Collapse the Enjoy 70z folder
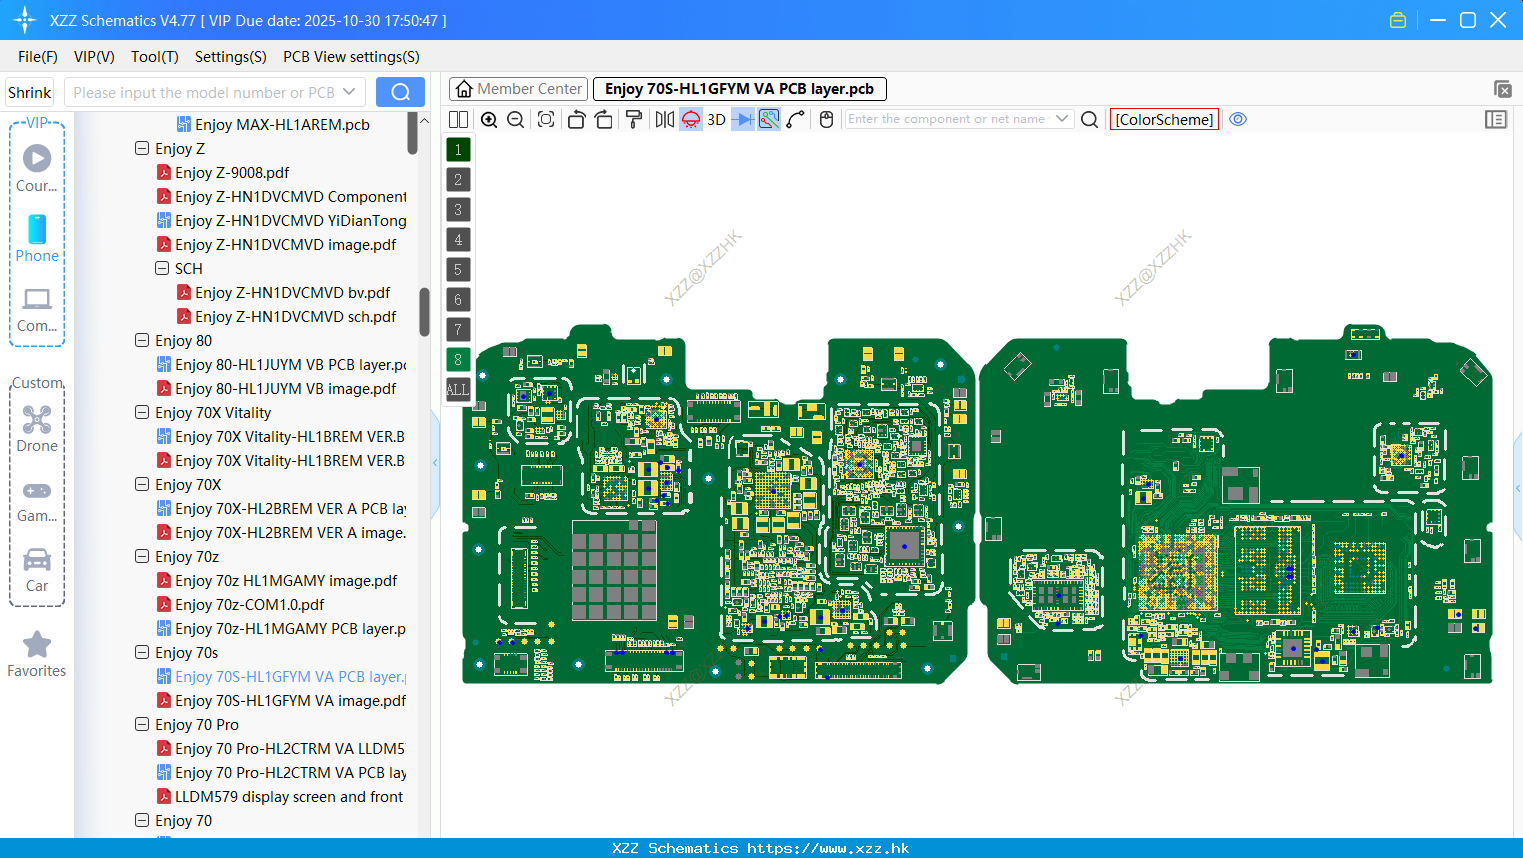Image resolution: width=1523 pixels, height=858 pixels. (142, 556)
